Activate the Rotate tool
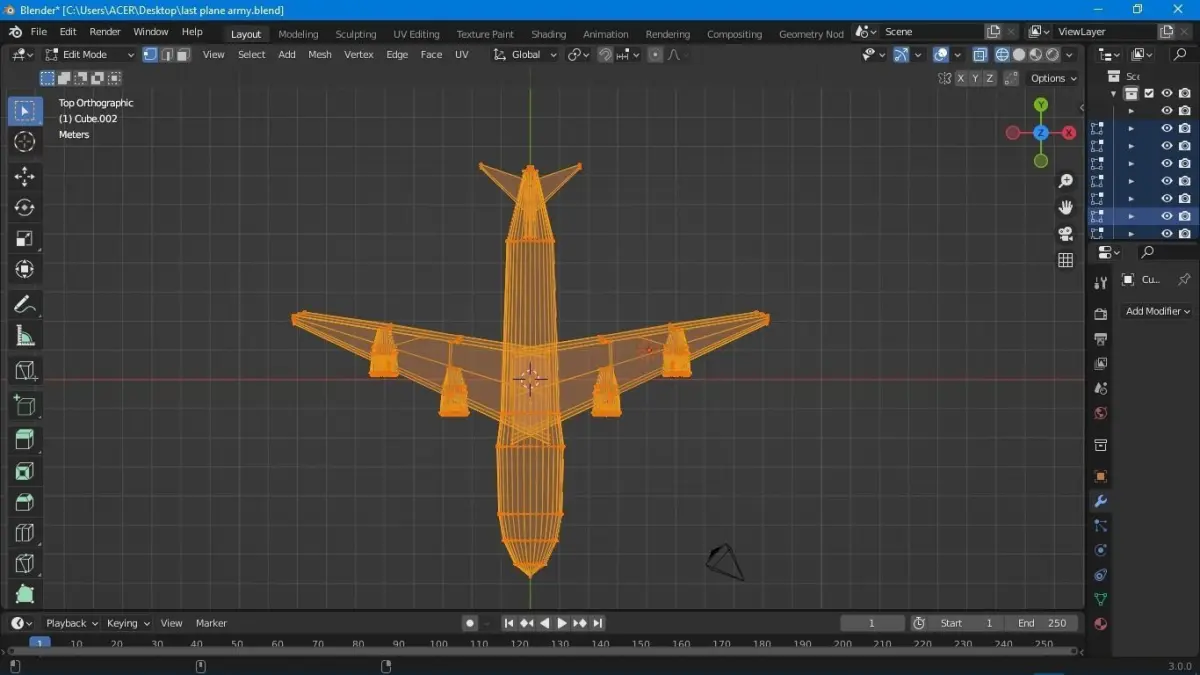This screenshot has height=675, width=1200. [25, 208]
